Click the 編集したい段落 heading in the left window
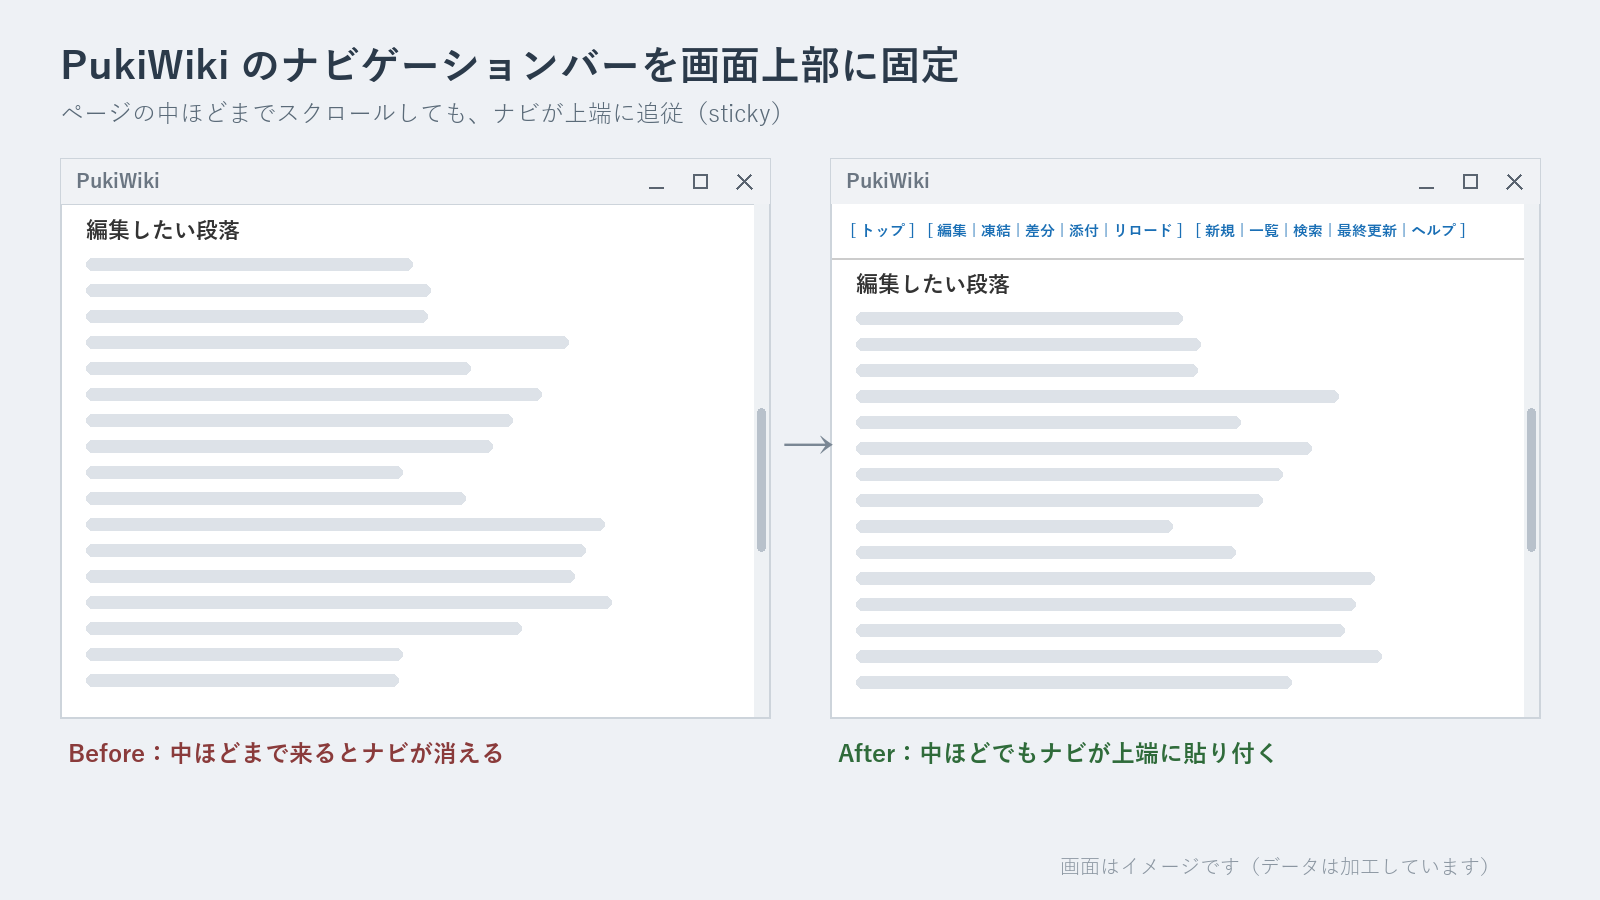This screenshot has height=900, width=1600. click(x=163, y=230)
